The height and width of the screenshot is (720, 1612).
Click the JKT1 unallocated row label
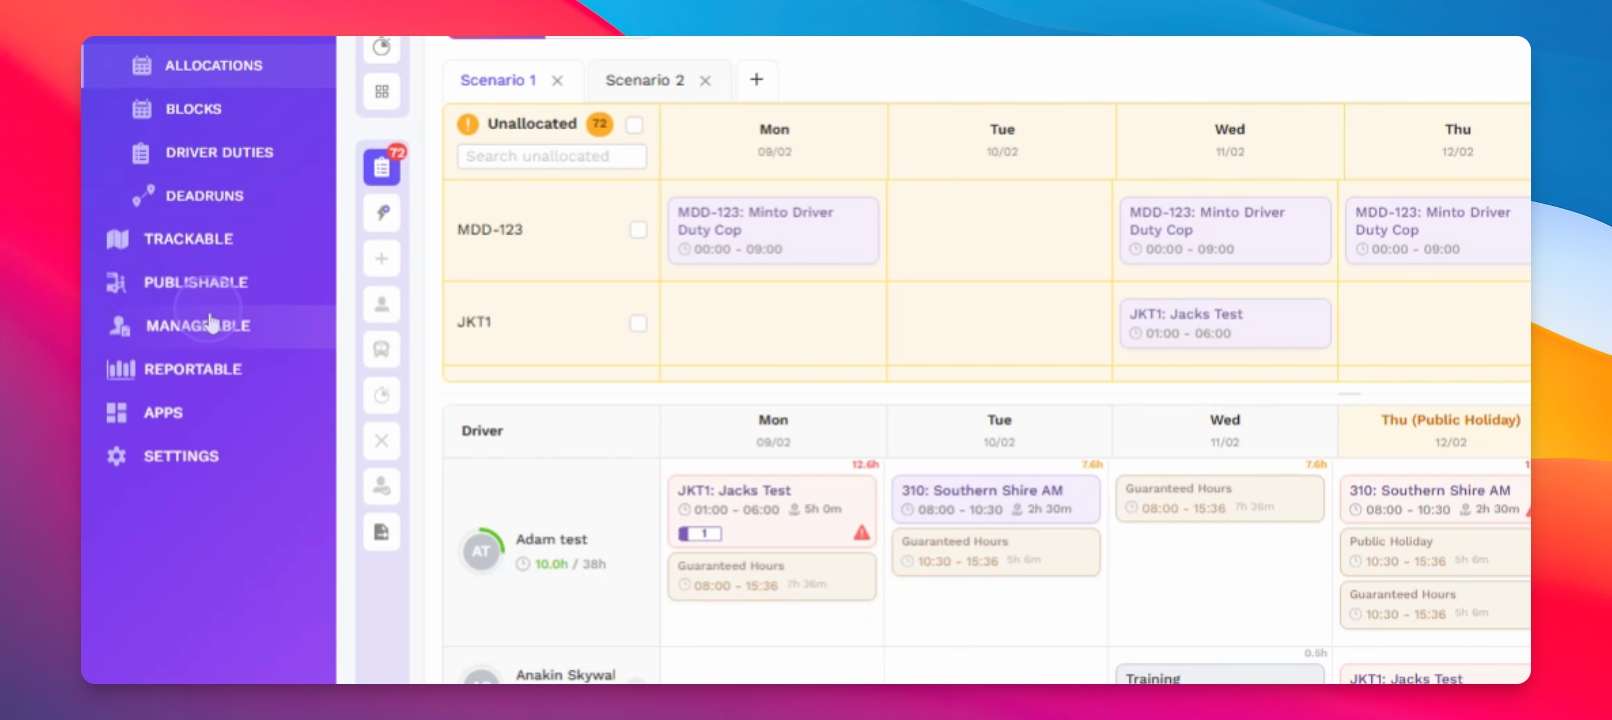tap(474, 322)
